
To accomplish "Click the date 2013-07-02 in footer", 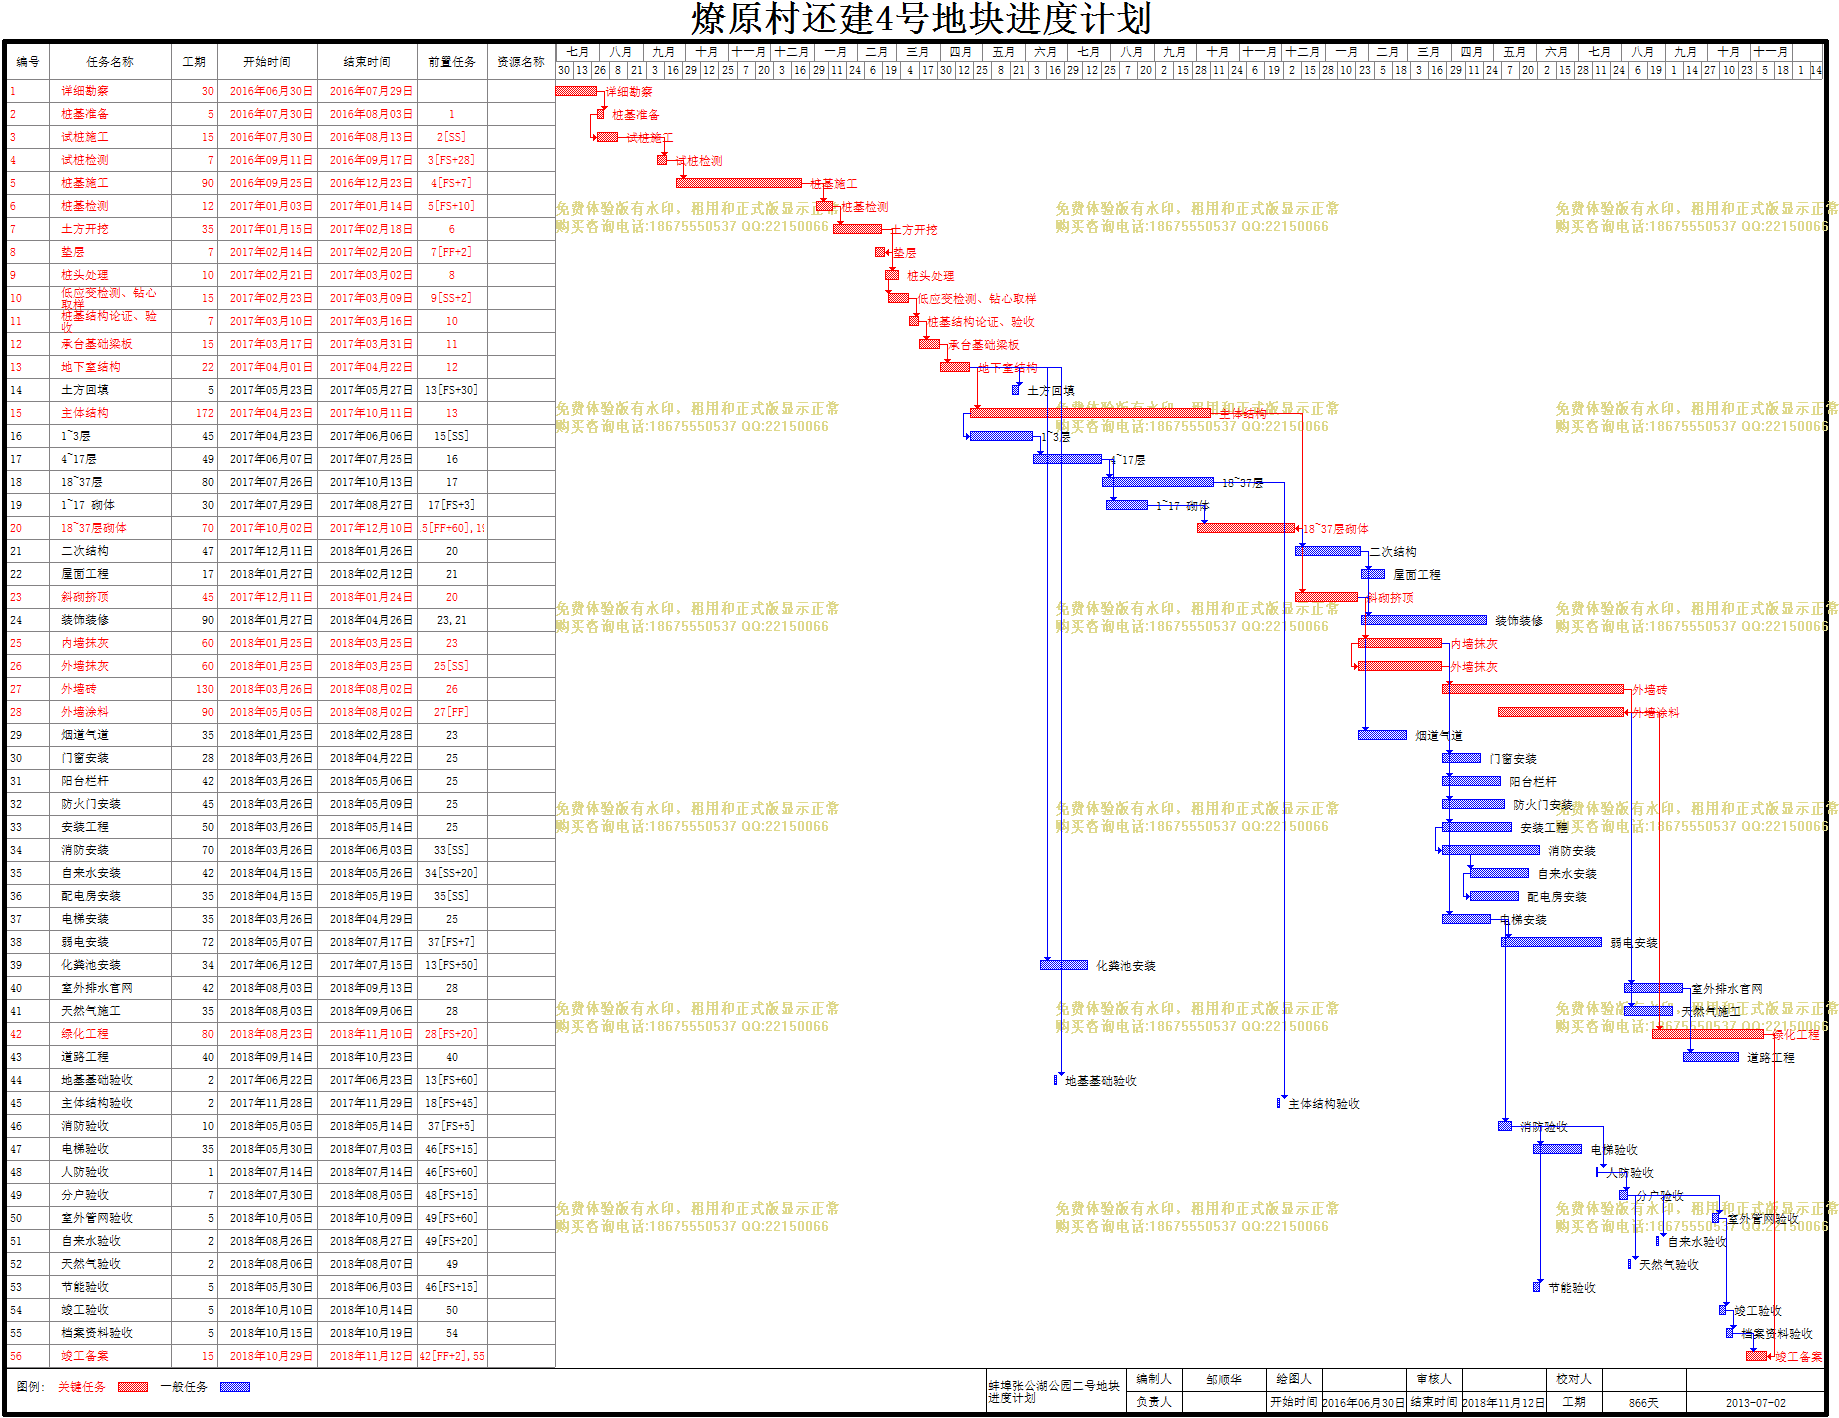I will pos(1756,1403).
